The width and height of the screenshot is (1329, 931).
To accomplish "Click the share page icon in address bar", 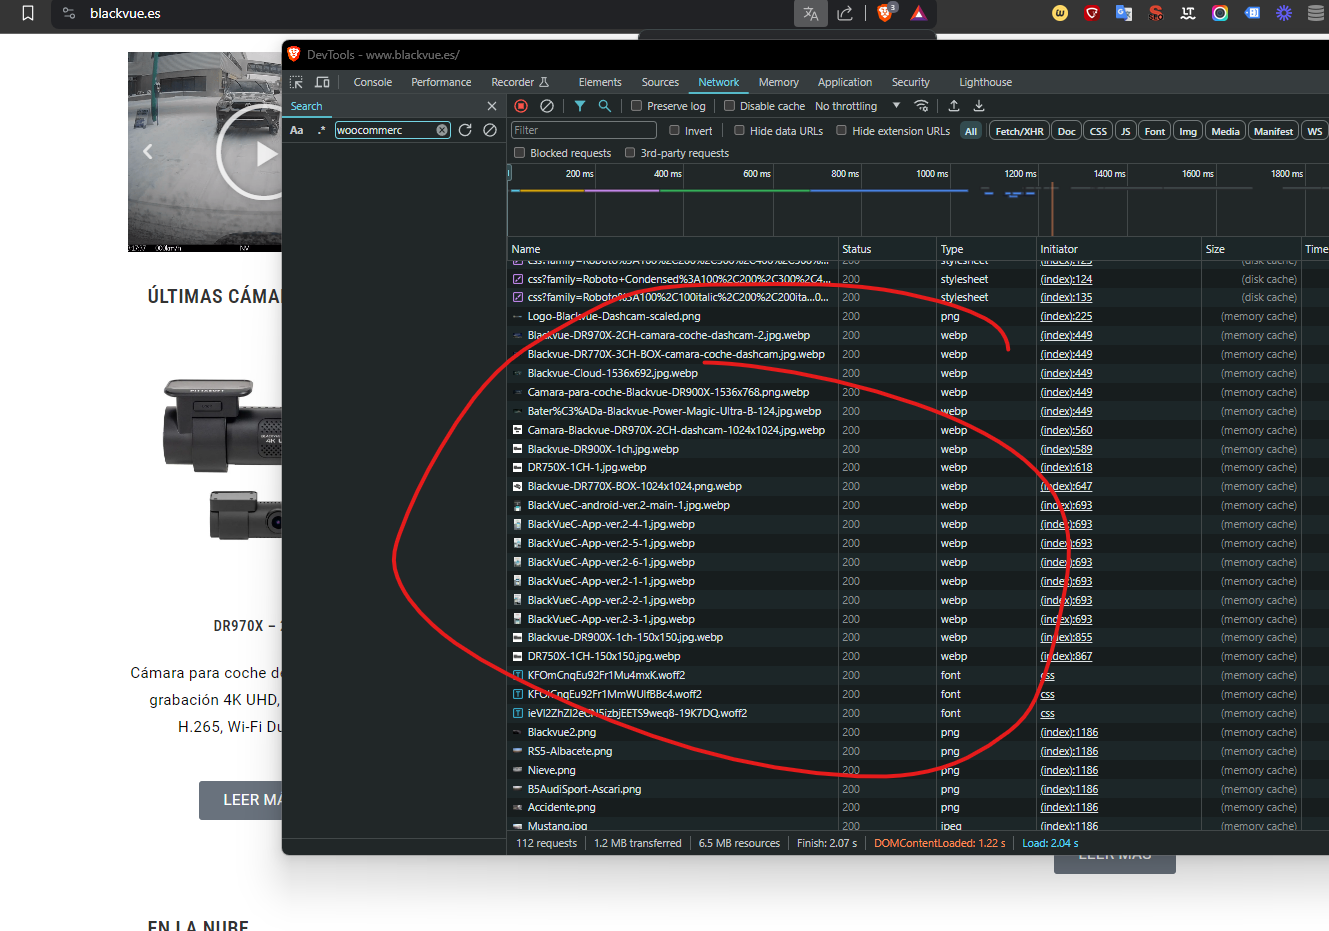I will (846, 13).
